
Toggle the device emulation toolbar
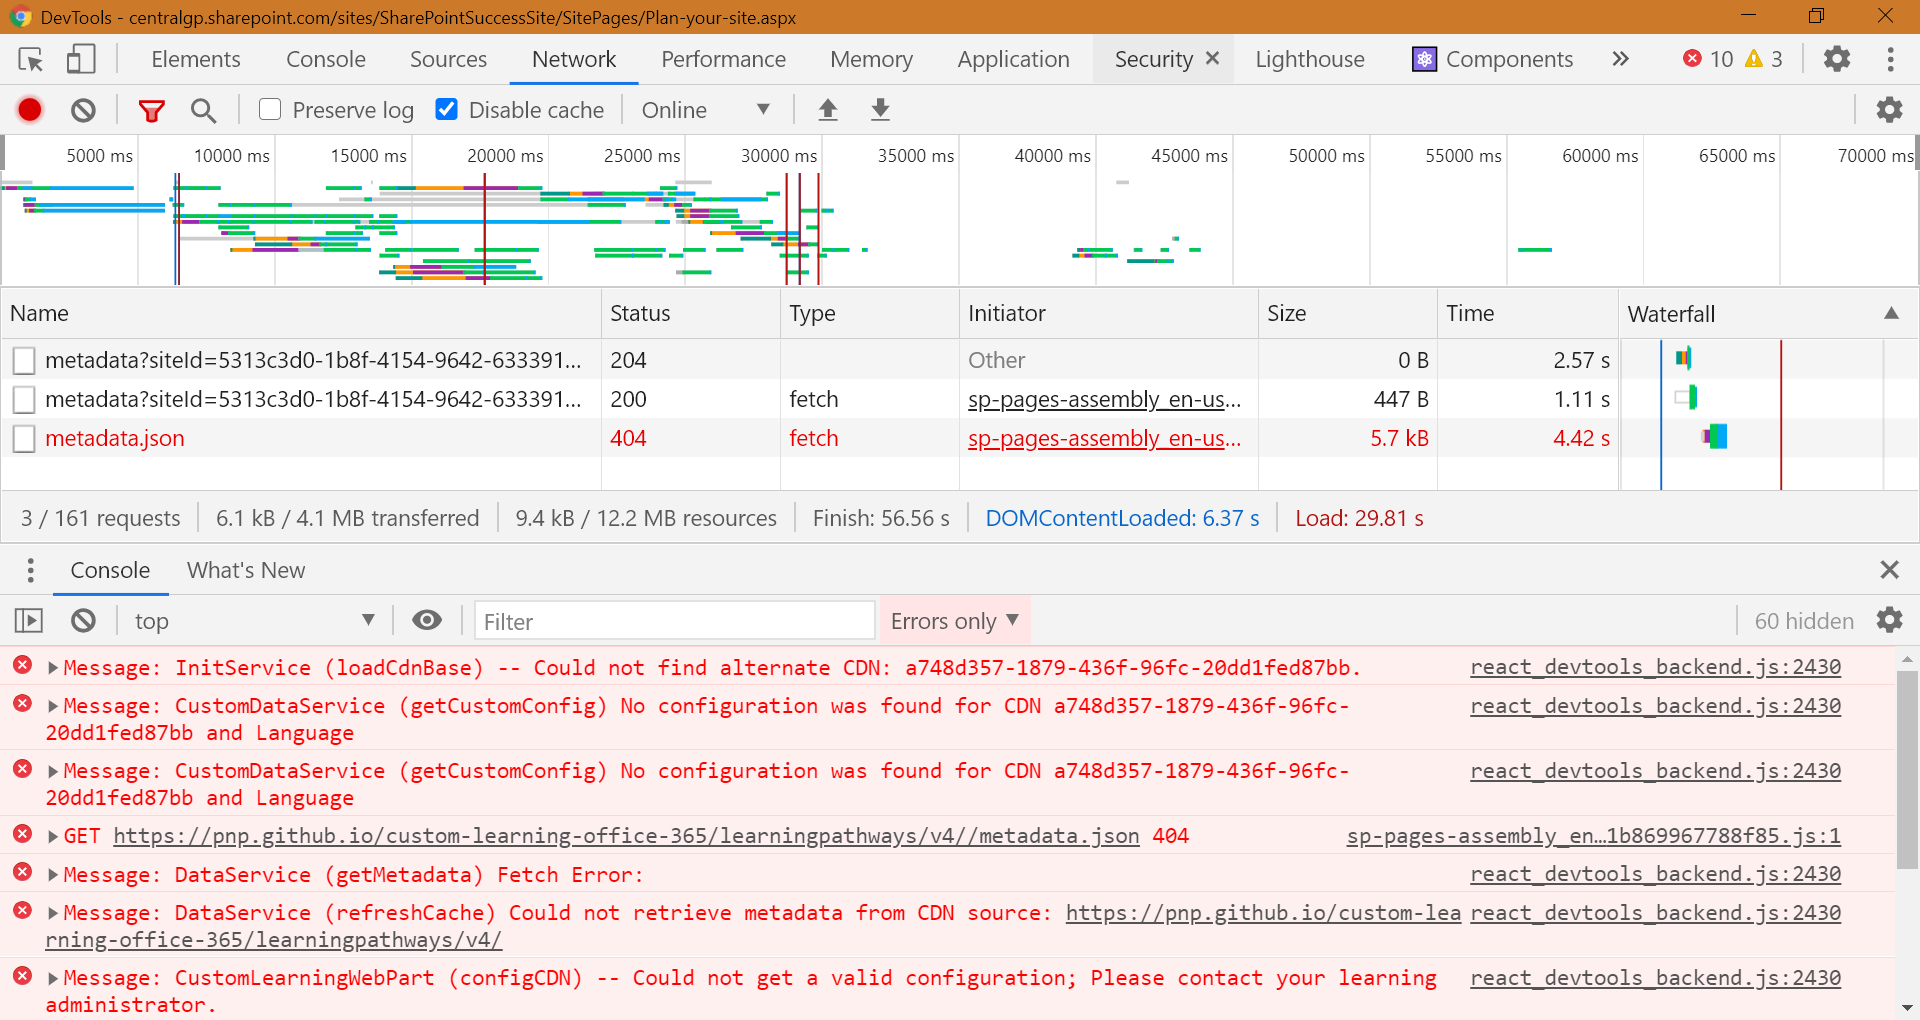coord(81,59)
